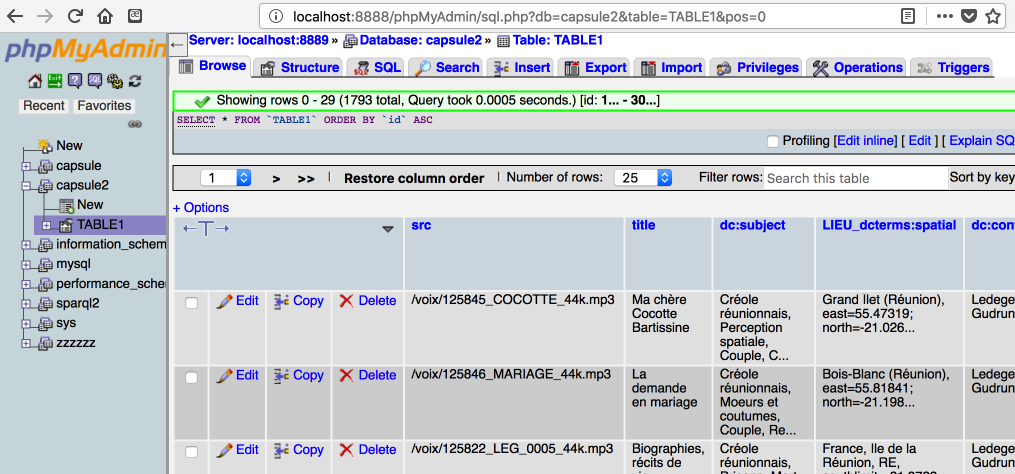The width and height of the screenshot is (1015, 474).
Task: Open reader view icon in address bar
Action: tap(909, 16)
